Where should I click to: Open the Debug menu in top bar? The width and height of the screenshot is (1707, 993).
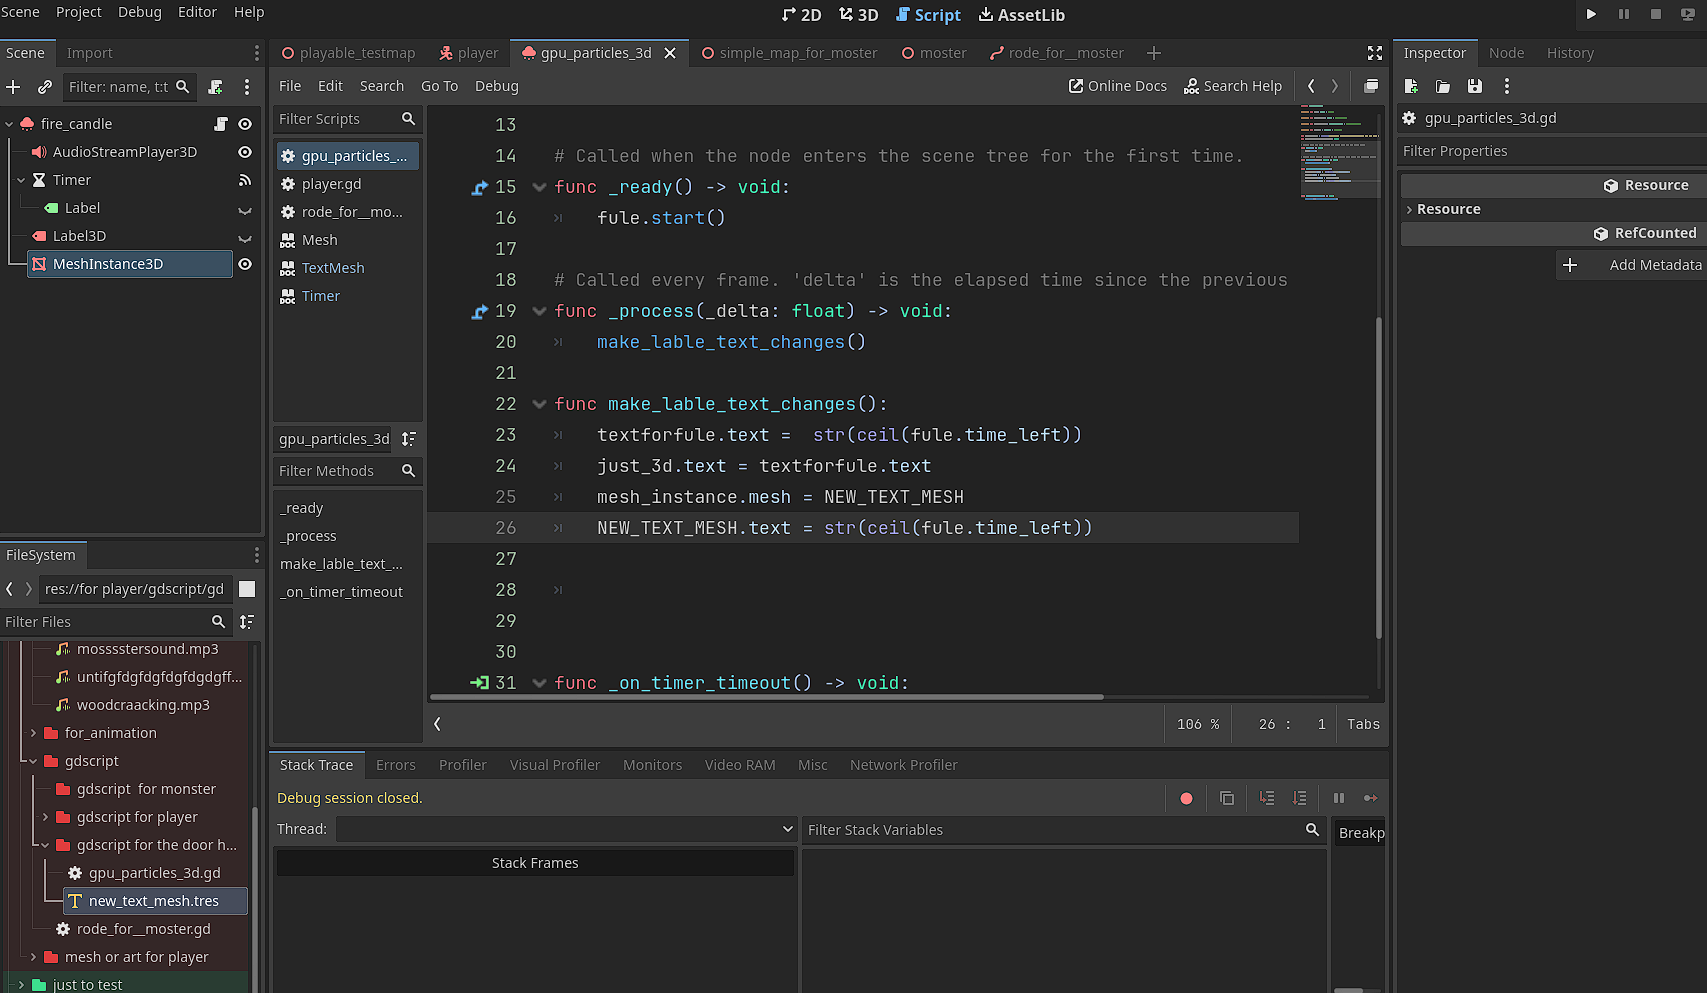click(x=140, y=12)
